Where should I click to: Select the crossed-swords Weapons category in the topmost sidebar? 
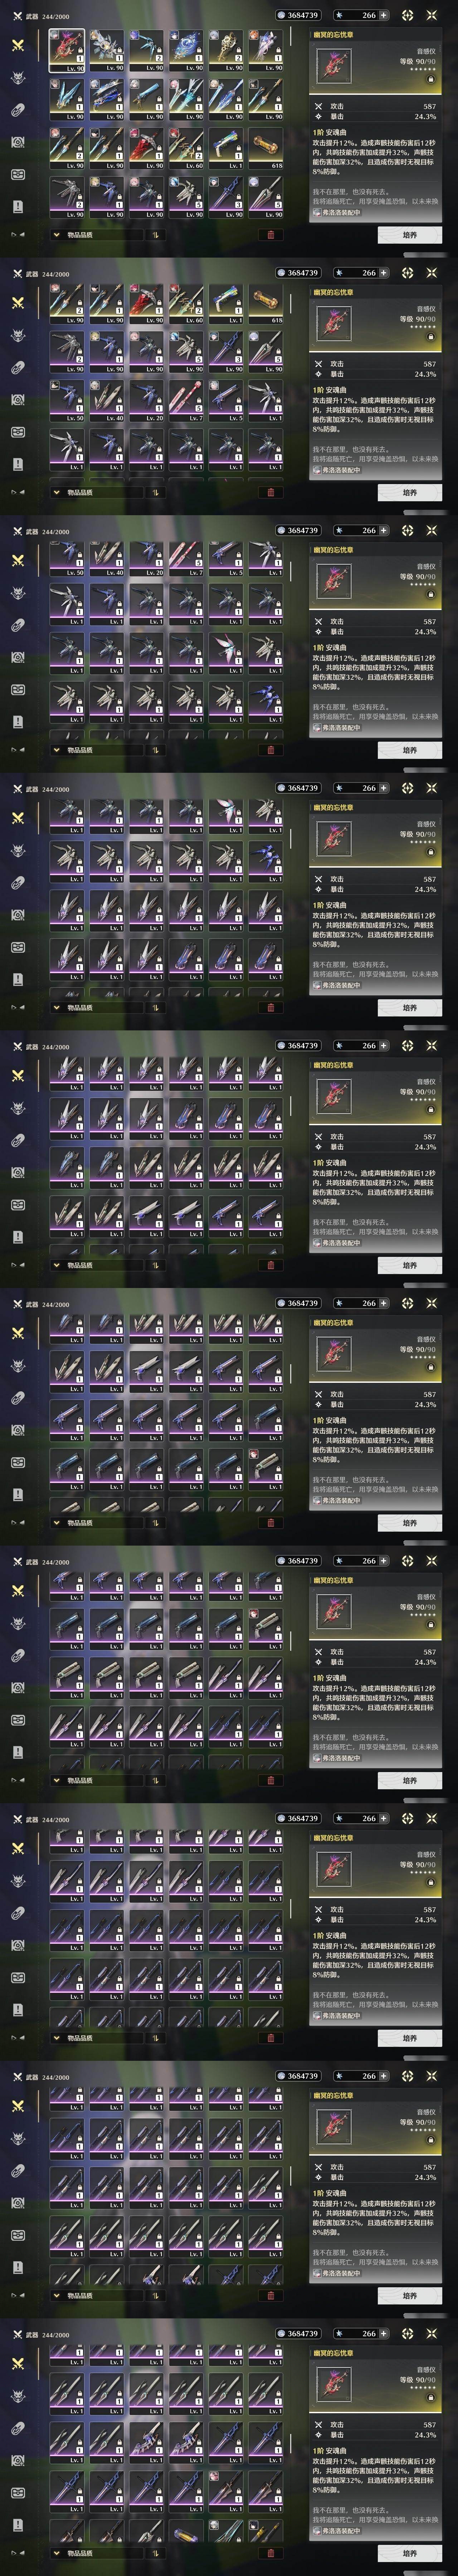[17, 45]
